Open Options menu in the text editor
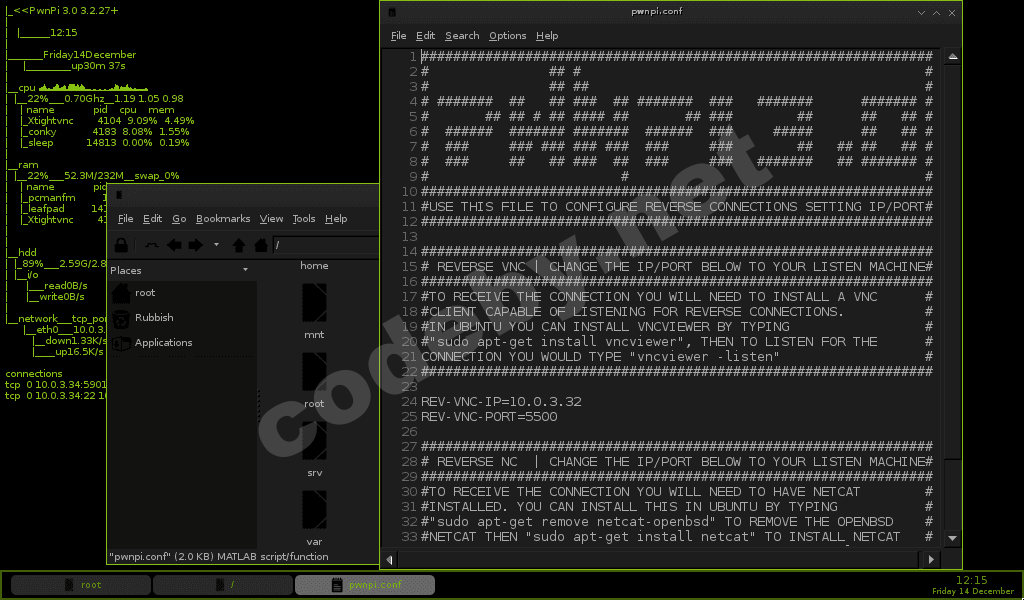Screen dimensions: 1024x600 (x=507, y=36)
